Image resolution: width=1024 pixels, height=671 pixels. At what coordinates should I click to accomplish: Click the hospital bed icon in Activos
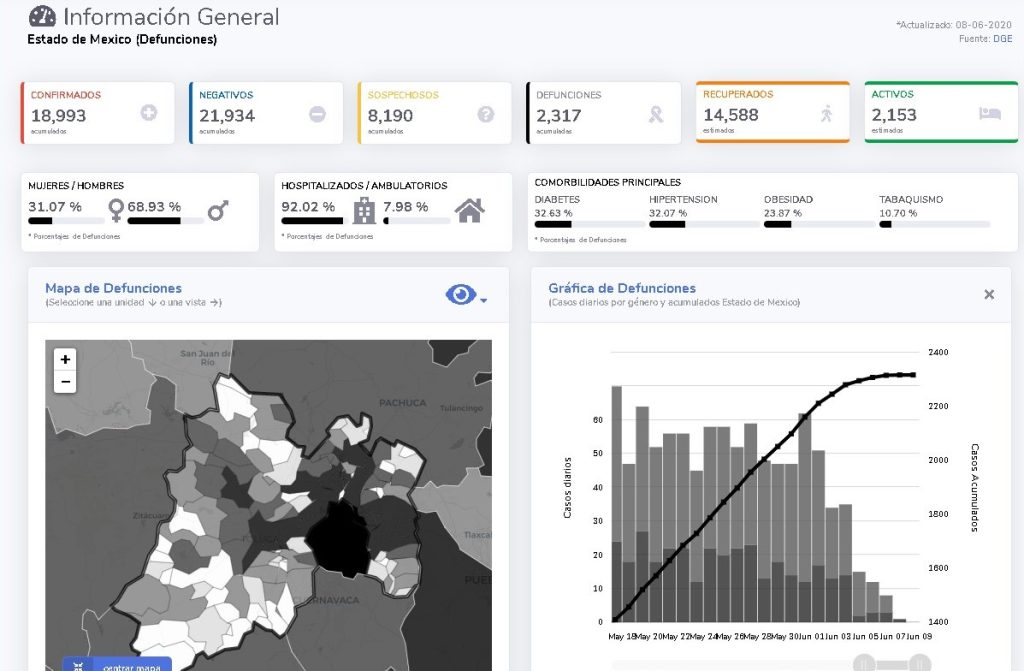coord(989,113)
